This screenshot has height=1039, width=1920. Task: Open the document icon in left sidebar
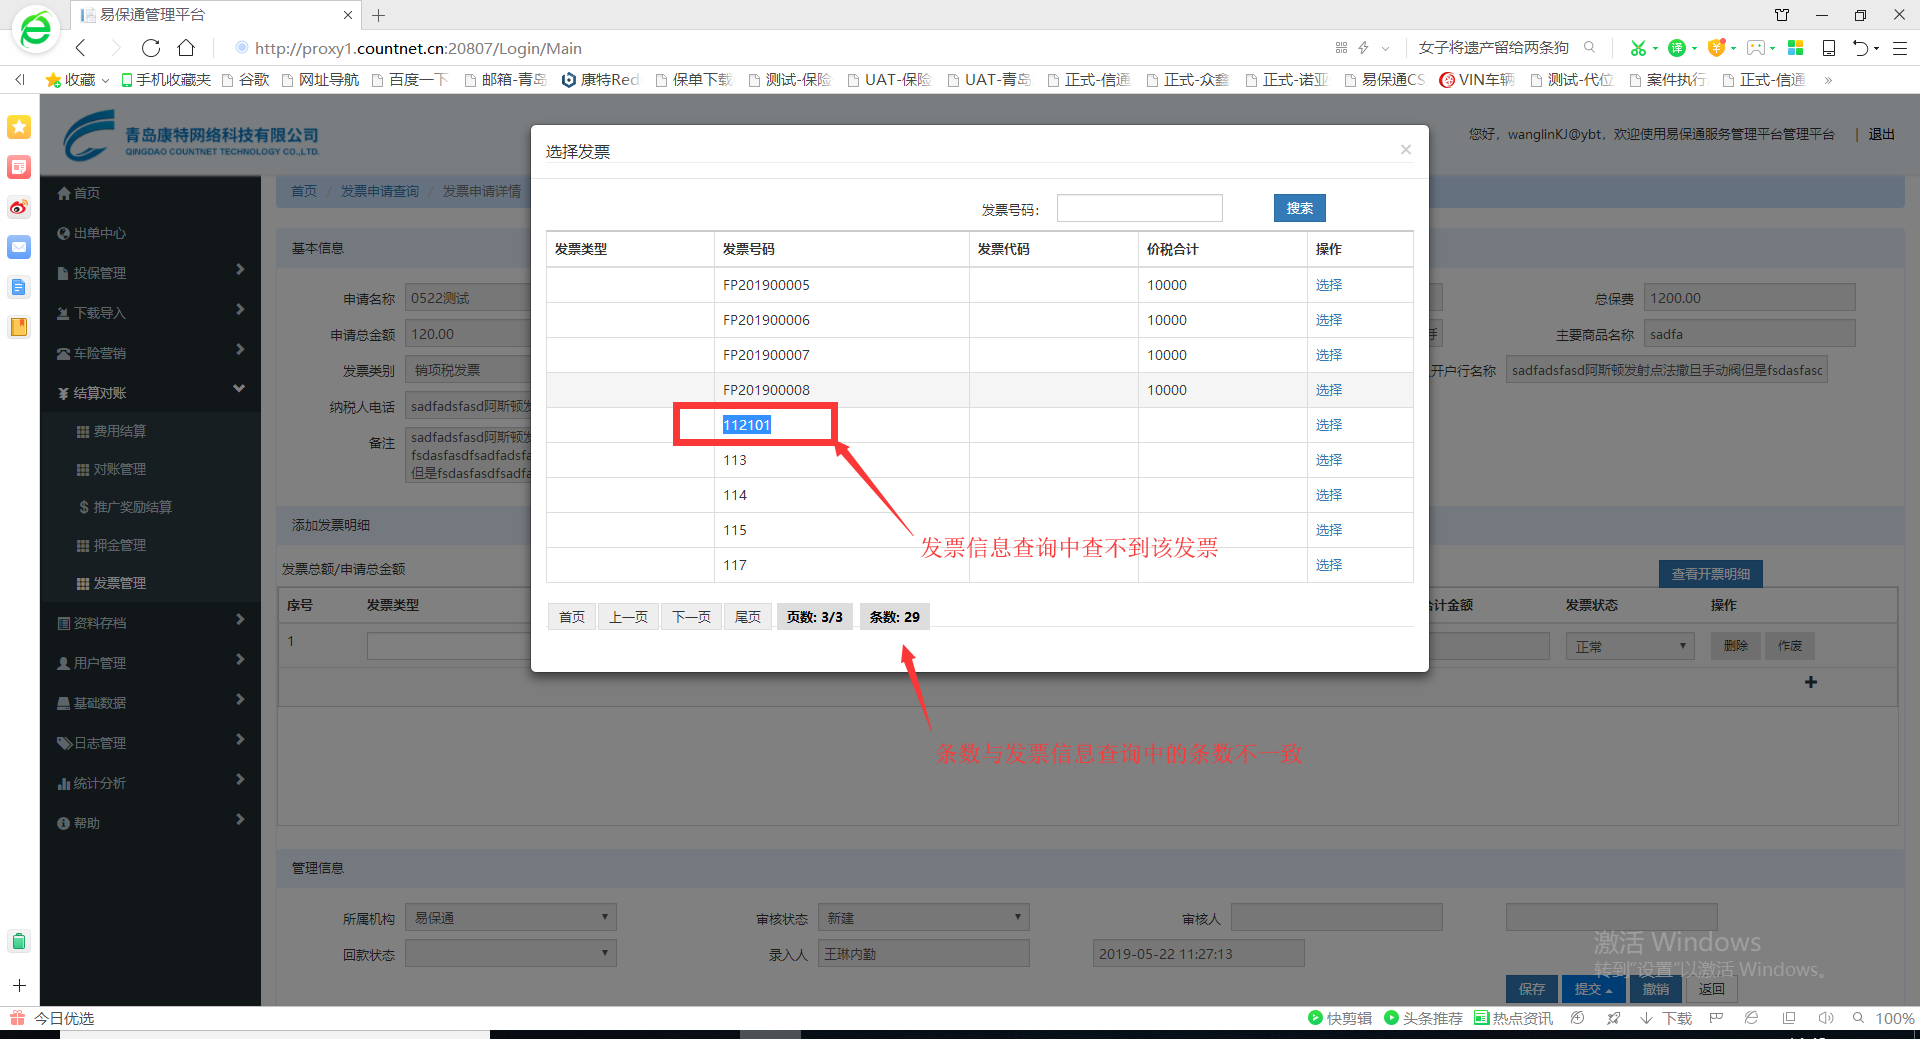[x=19, y=287]
